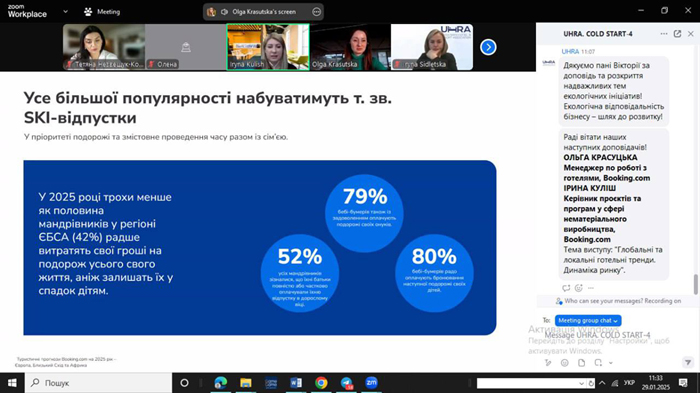Open the Zoom Workplace dropdown arrow
This screenshot has width=700, height=393.
[66, 12]
